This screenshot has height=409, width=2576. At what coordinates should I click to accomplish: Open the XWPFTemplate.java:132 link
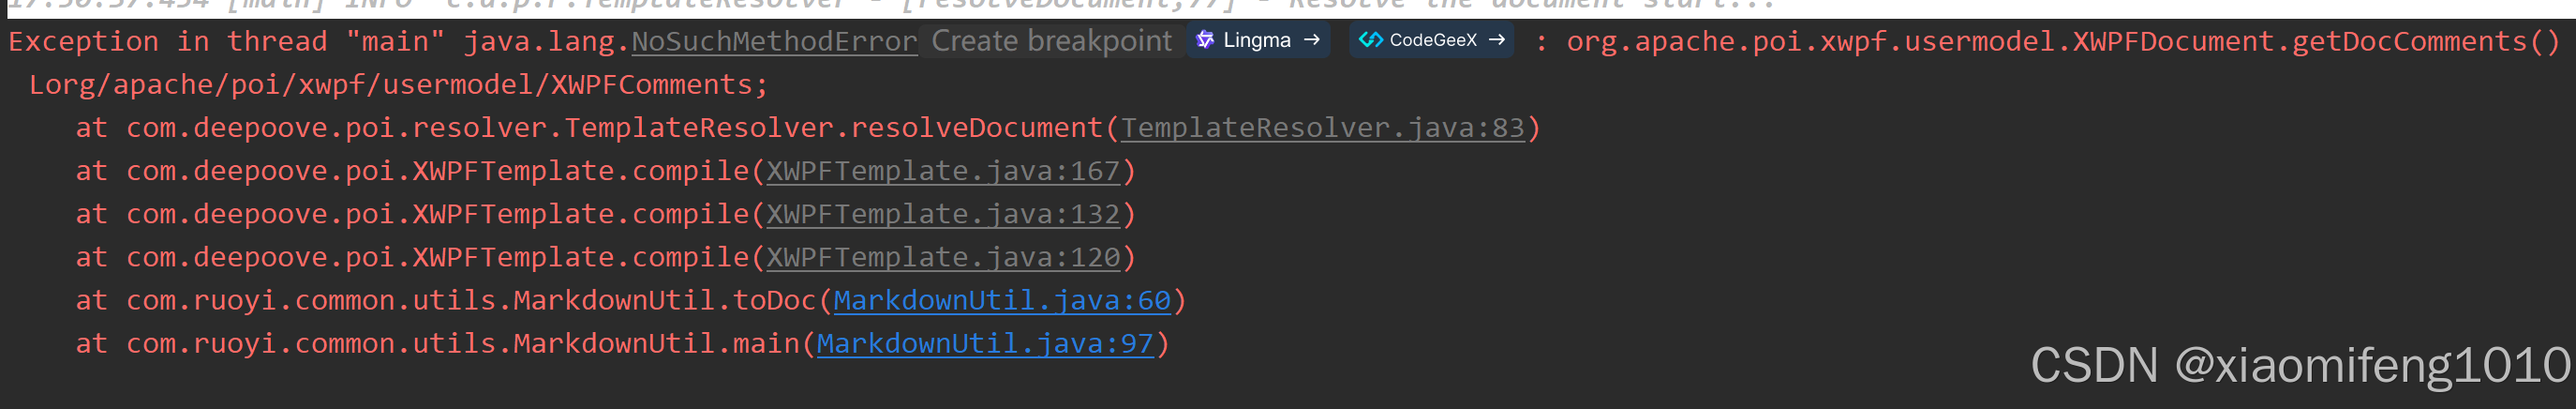(x=943, y=214)
